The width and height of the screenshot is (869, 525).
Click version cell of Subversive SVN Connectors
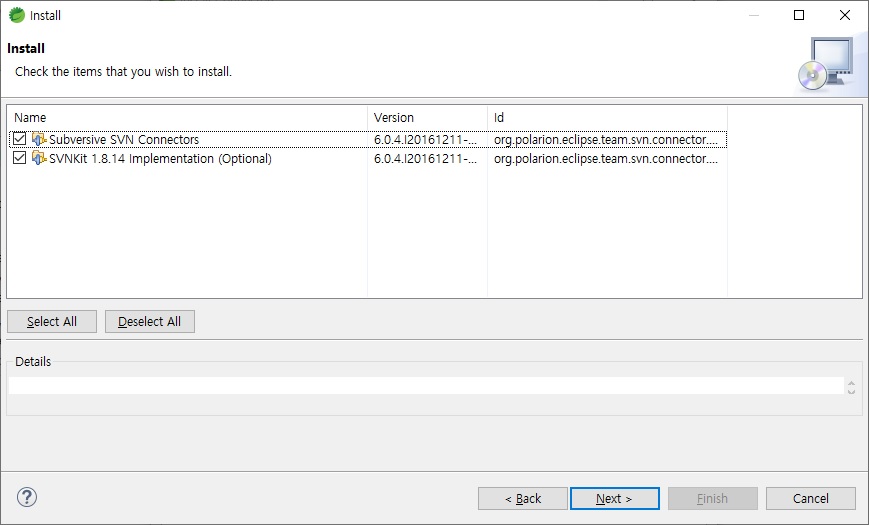(x=426, y=139)
